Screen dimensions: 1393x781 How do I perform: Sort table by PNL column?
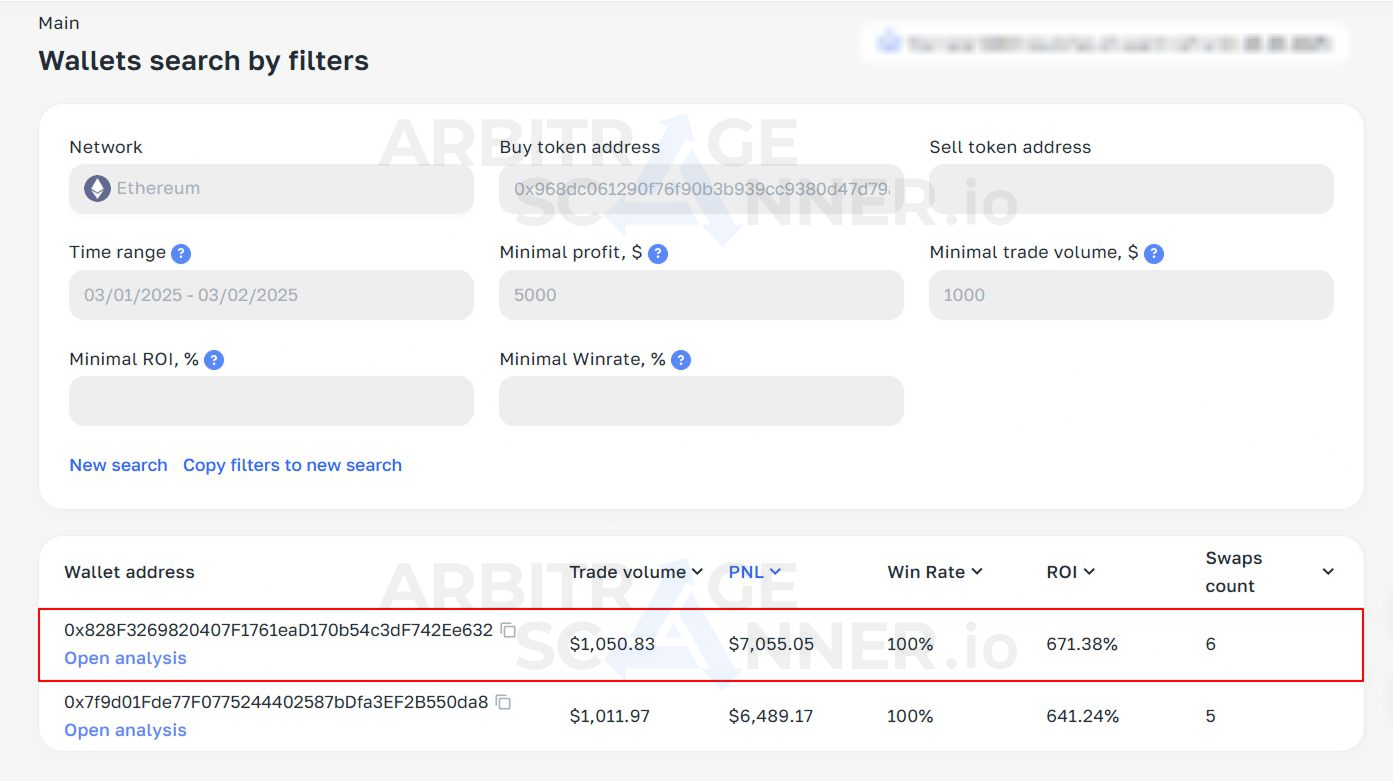point(755,572)
